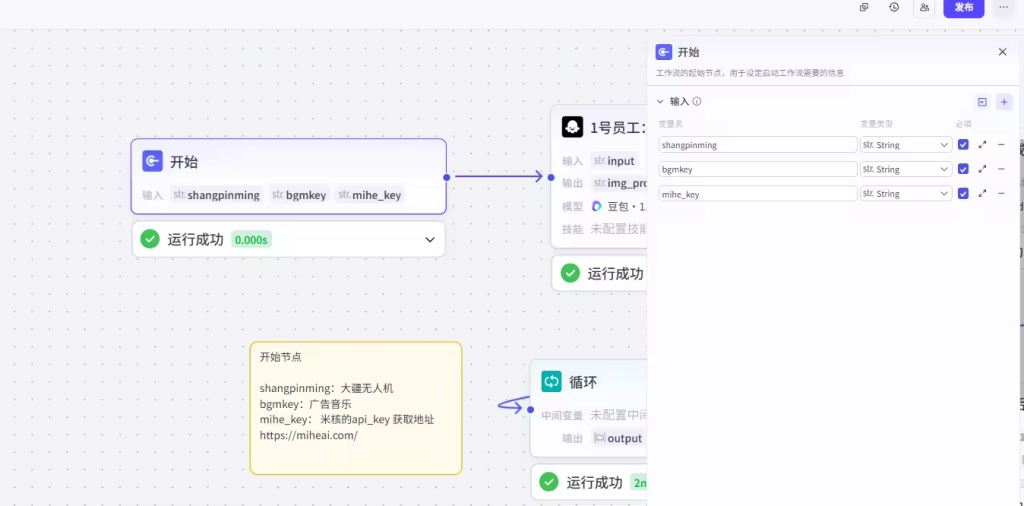
Task: Expand the shangpinming variable editor arrows icon
Action: click(x=983, y=145)
